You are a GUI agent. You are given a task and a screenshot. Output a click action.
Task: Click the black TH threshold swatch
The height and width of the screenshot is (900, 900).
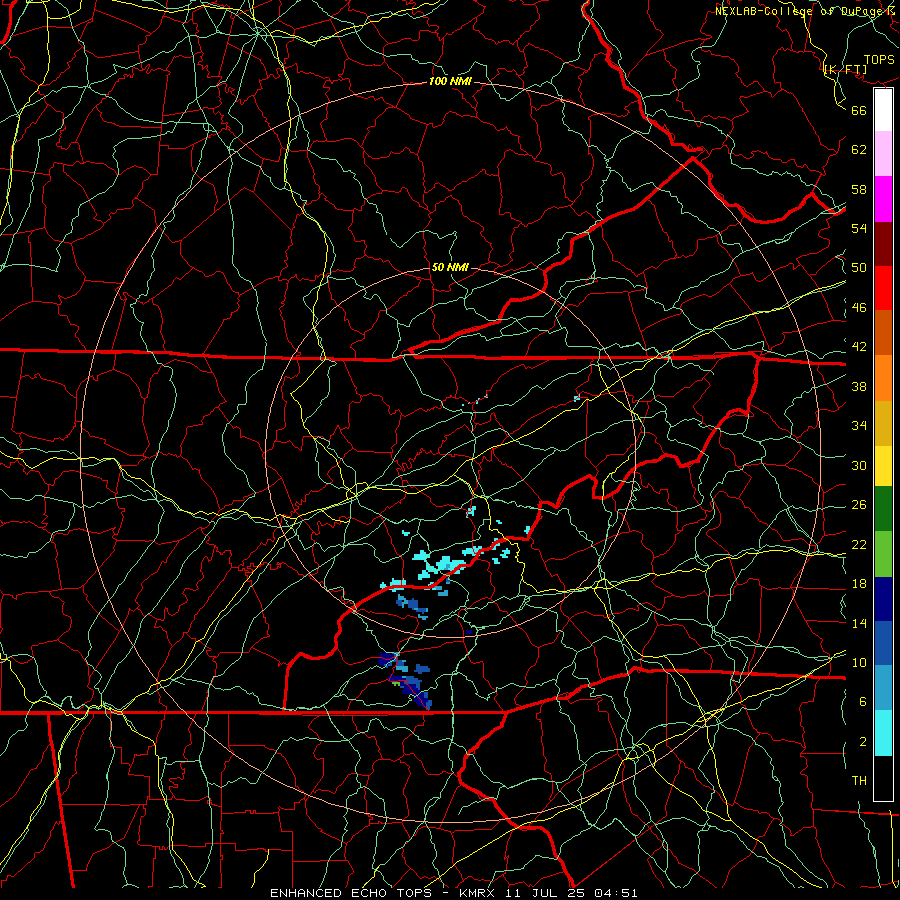[x=883, y=778]
